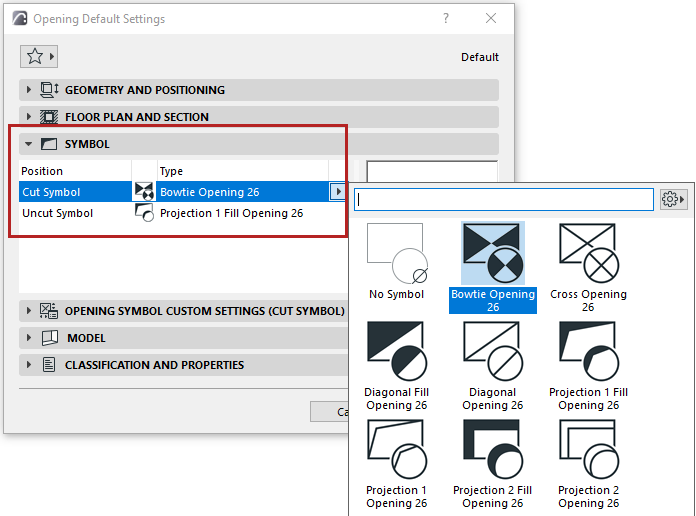Pick the Cross Opening 26 symbol
The width and height of the screenshot is (696, 516).
[x=589, y=254]
